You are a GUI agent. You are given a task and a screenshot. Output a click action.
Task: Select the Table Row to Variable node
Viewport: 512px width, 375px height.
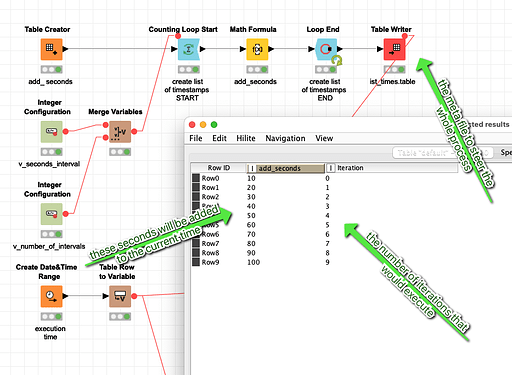pyautogui.click(x=120, y=296)
